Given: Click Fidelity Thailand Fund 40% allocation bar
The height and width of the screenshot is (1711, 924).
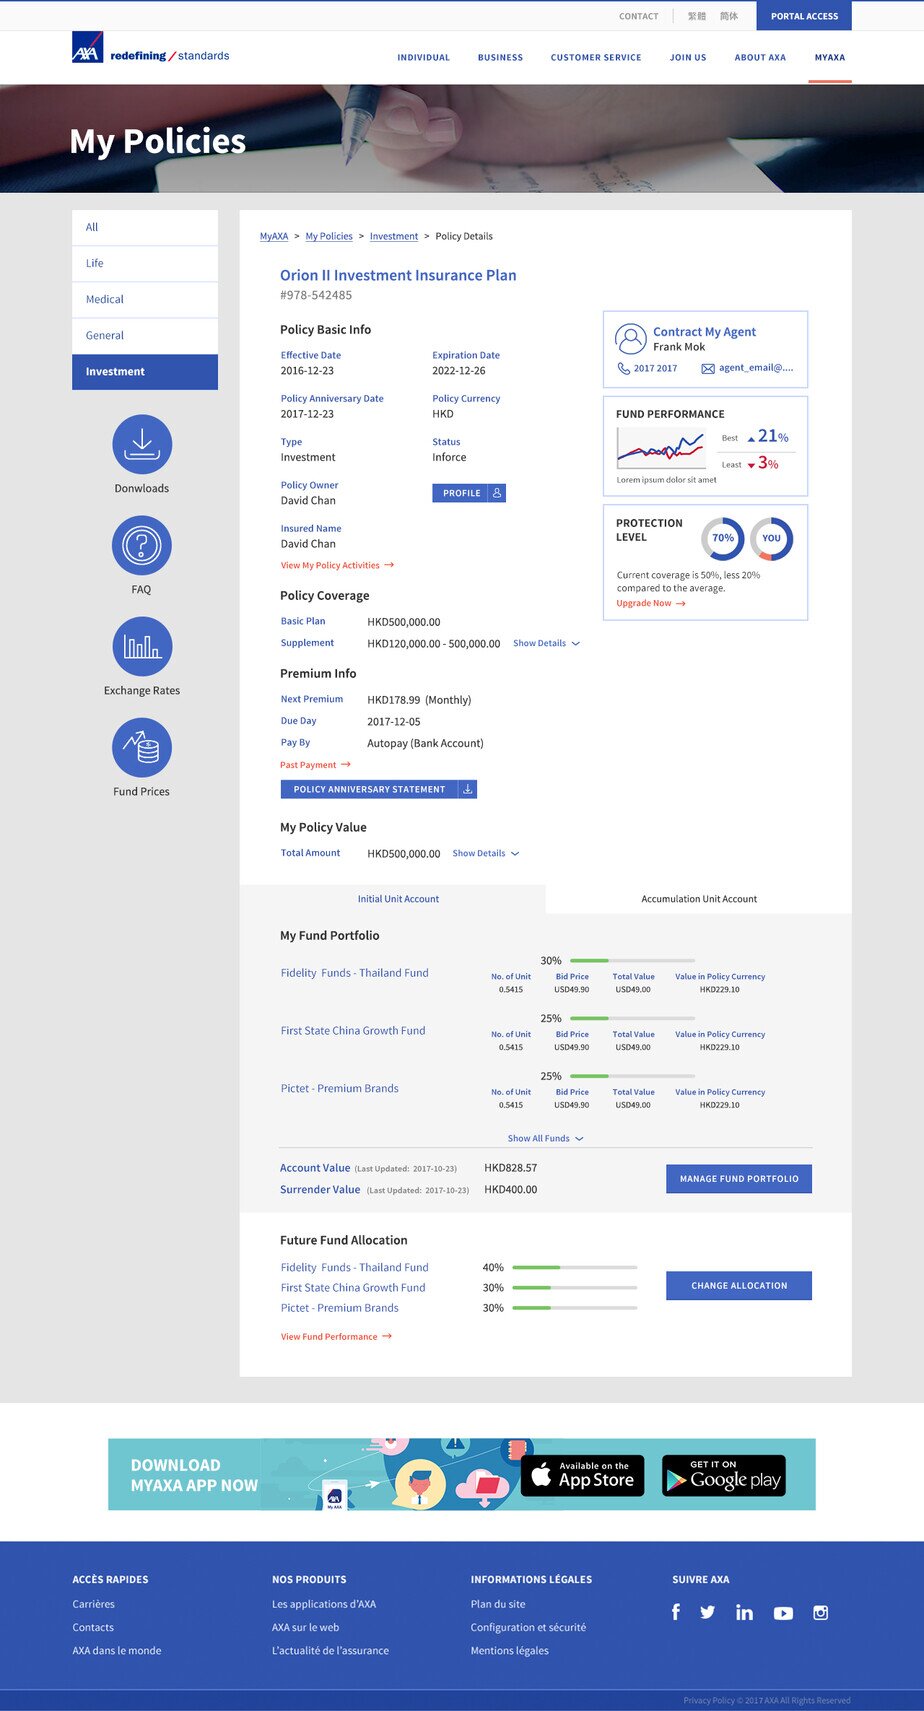Looking at the screenshot, I should [x=575, y=1267].
